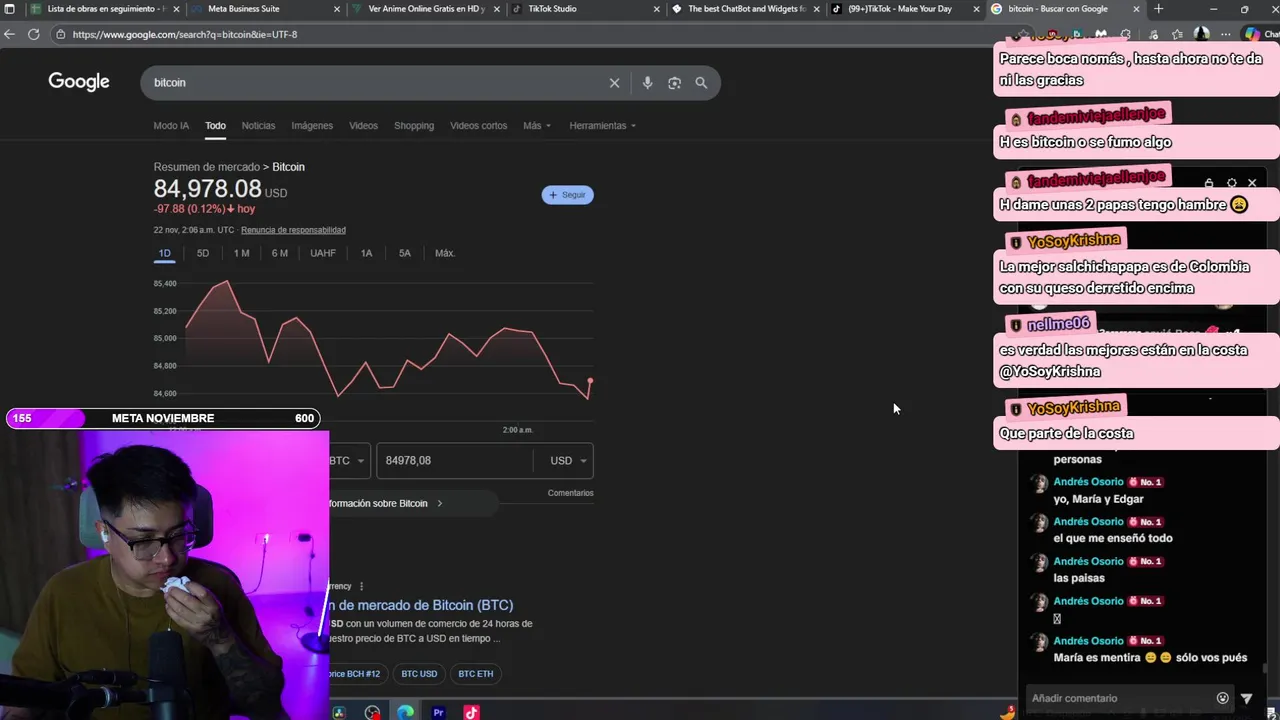Select the Máx. chart range
The width and height of the screenshot is (1280, 720).
(x=445, y=253)
